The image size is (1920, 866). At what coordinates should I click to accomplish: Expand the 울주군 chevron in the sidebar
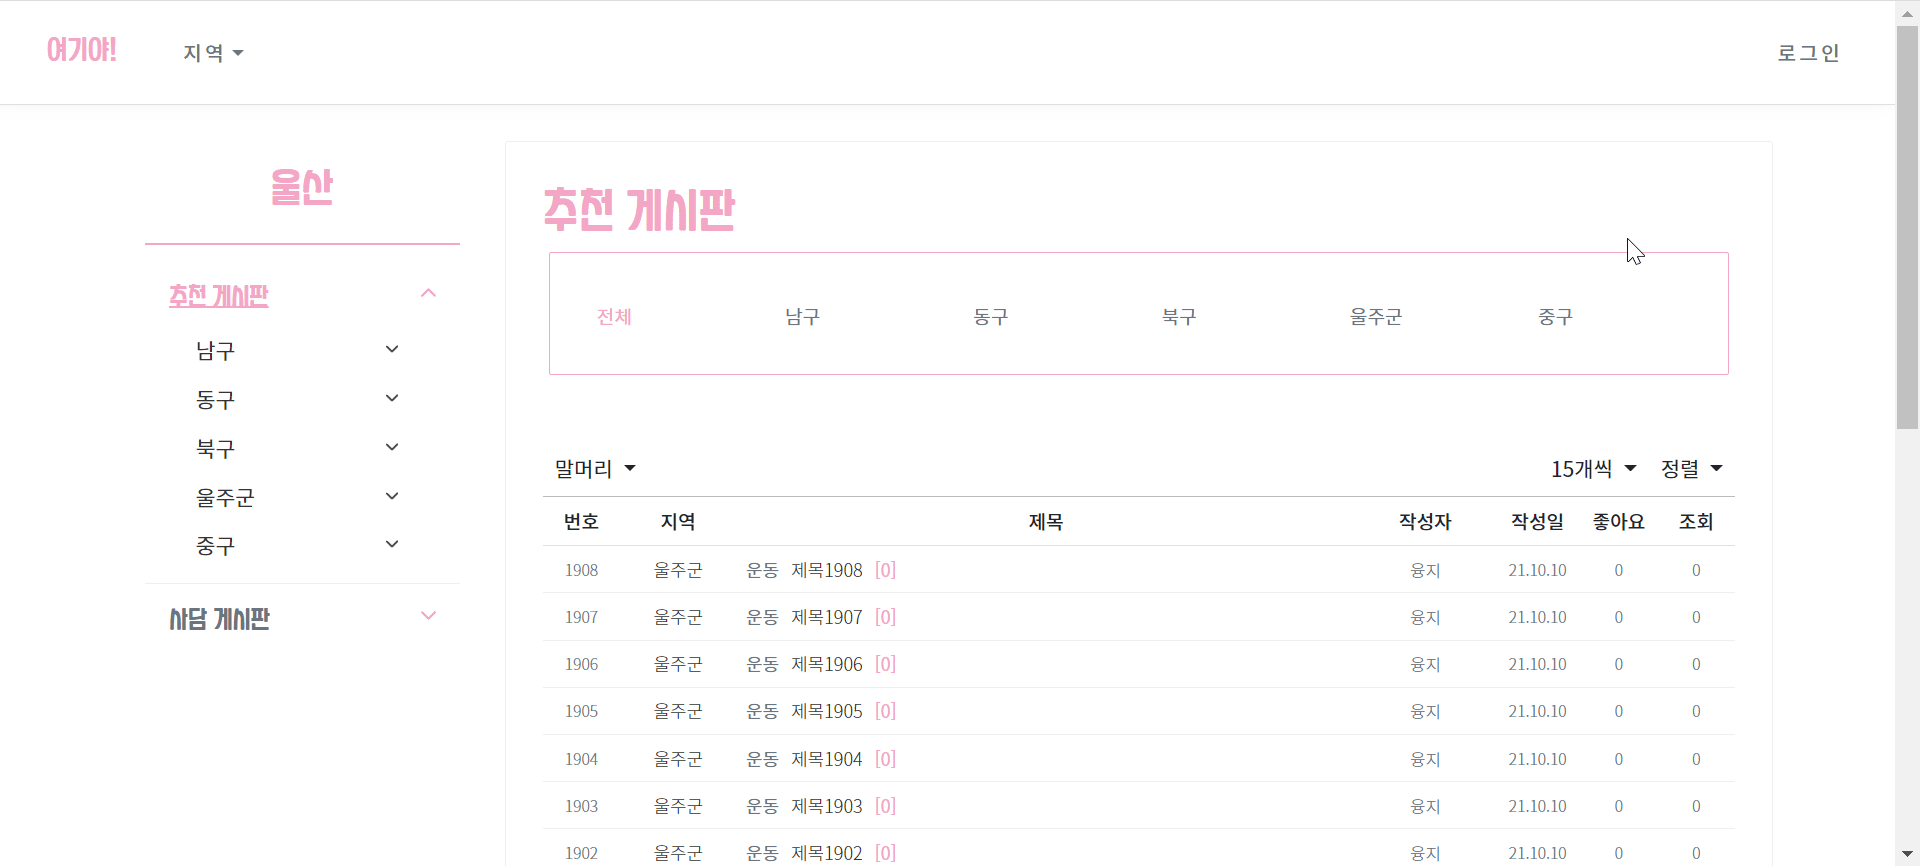392,496
